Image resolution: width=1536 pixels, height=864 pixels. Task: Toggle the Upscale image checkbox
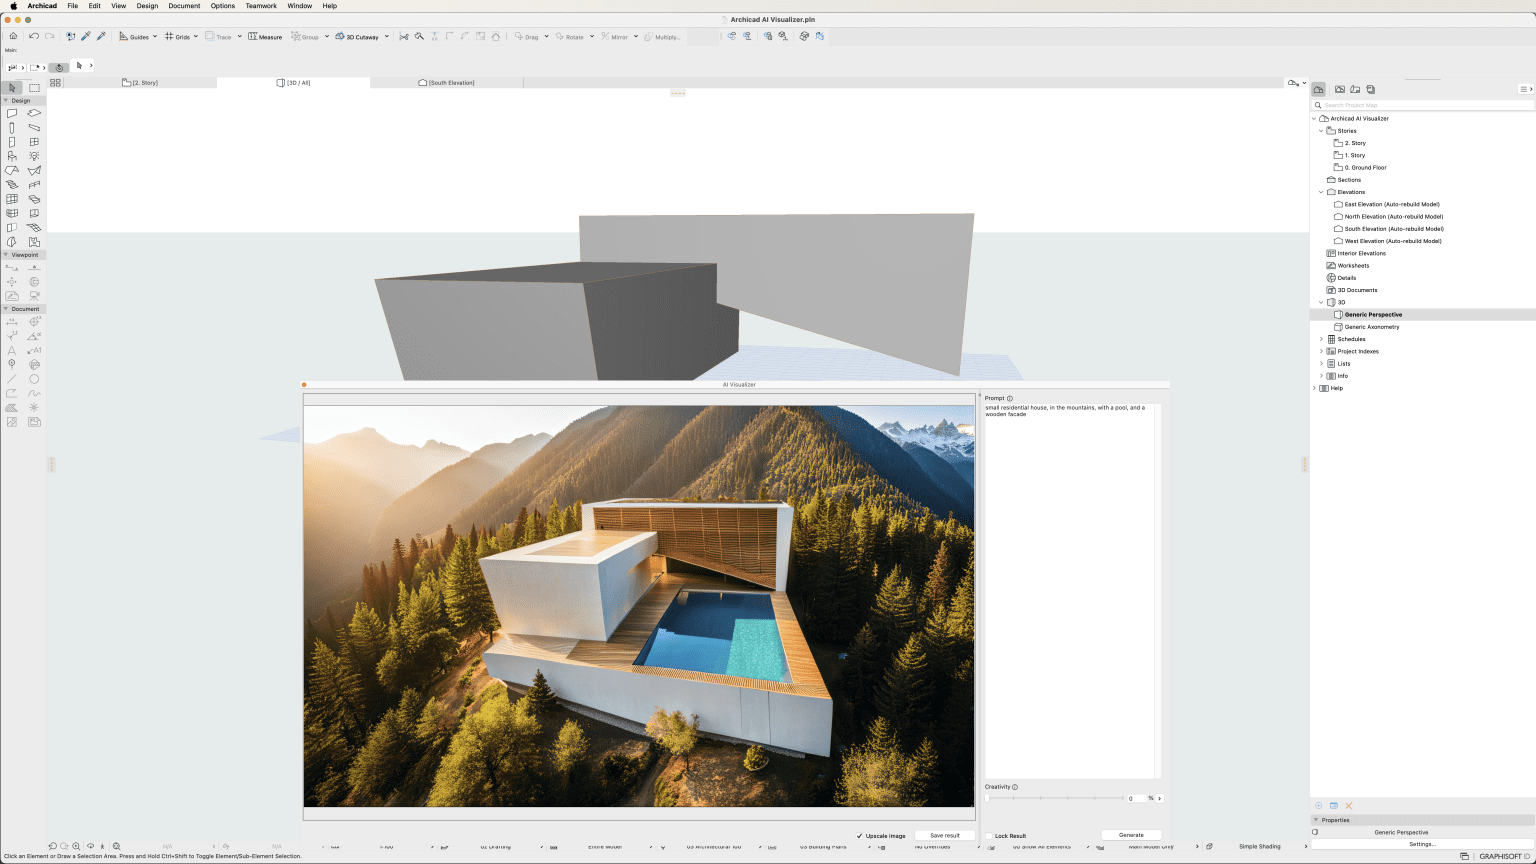pos(860,836)
